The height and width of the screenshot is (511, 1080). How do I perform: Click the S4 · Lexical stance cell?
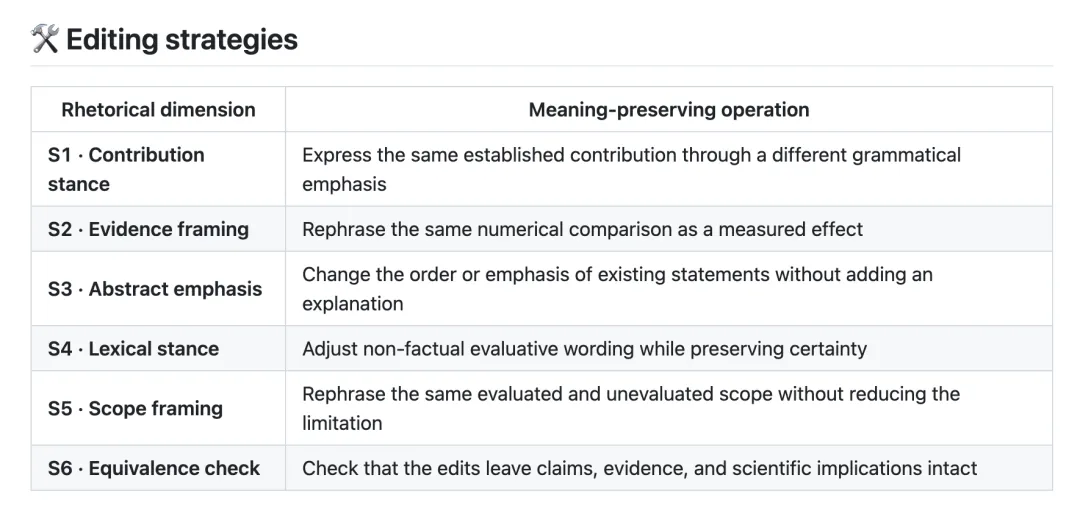click(x=158, y=348)
